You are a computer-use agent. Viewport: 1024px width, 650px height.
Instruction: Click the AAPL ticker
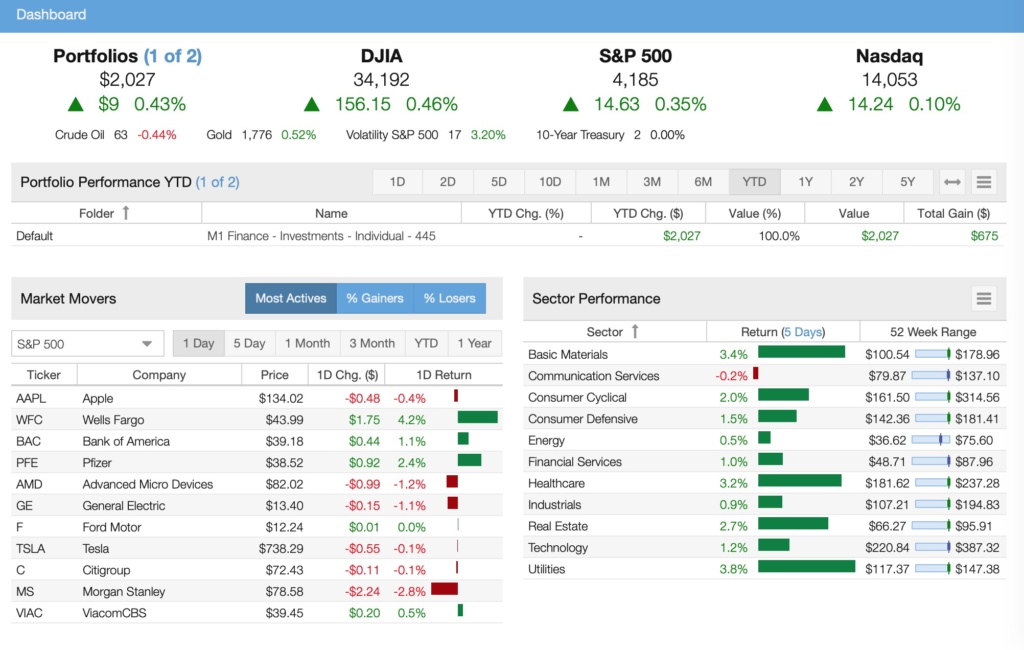click(31, 398)
